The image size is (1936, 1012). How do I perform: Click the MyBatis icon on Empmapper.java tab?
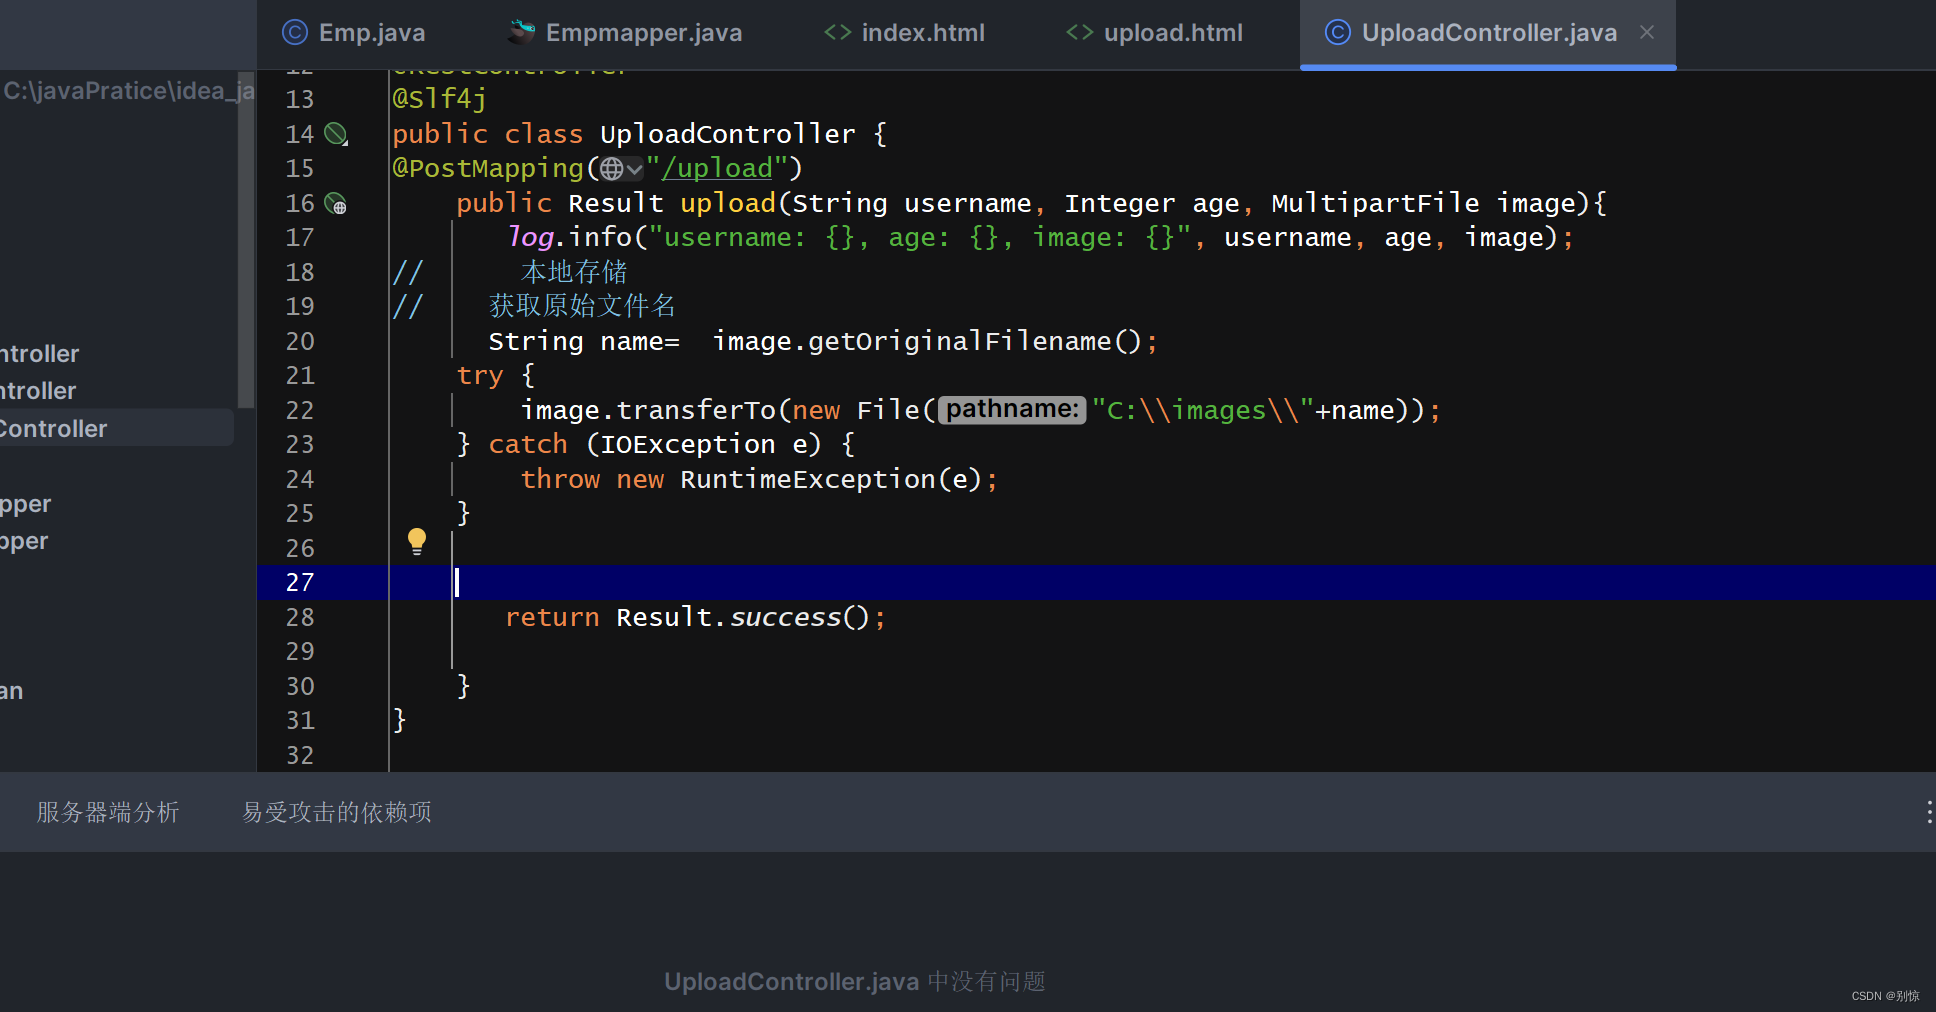point(520,31)
